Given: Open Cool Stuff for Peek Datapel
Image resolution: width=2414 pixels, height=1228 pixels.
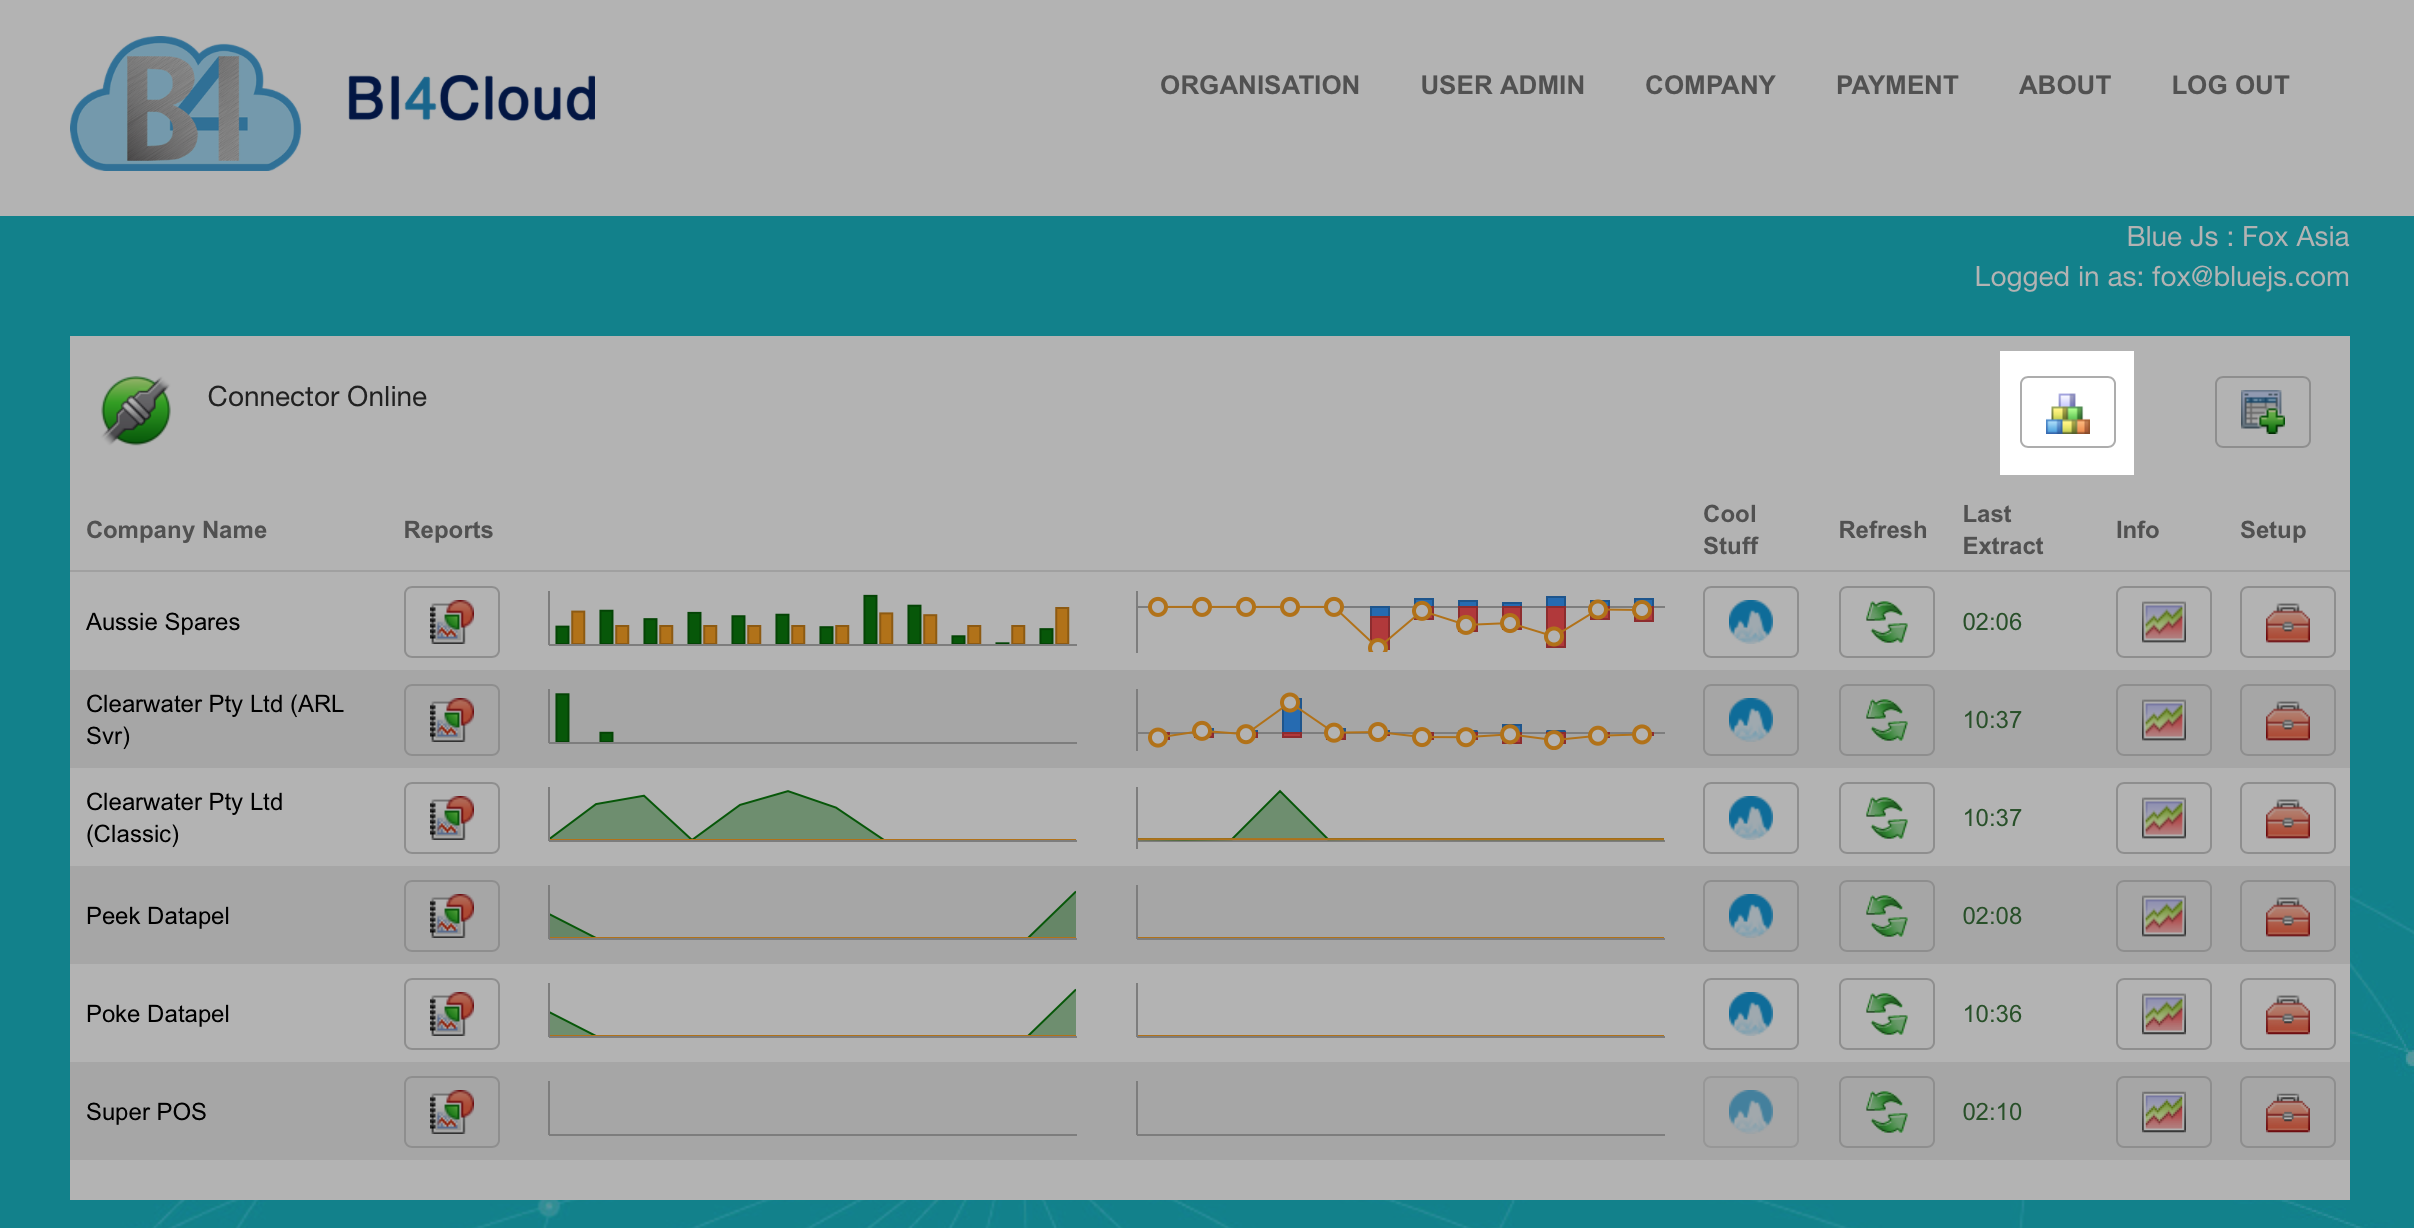Looking at the screenshot, I should [1750, 916].
